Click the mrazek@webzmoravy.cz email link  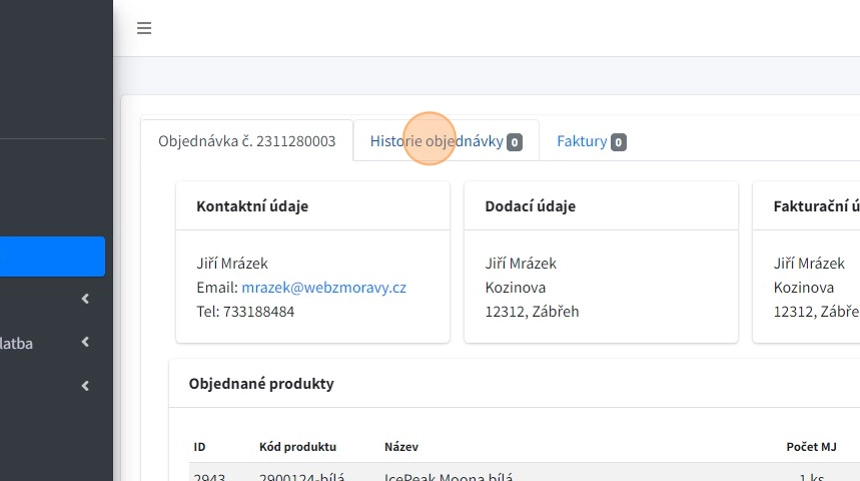click(323, 287)
